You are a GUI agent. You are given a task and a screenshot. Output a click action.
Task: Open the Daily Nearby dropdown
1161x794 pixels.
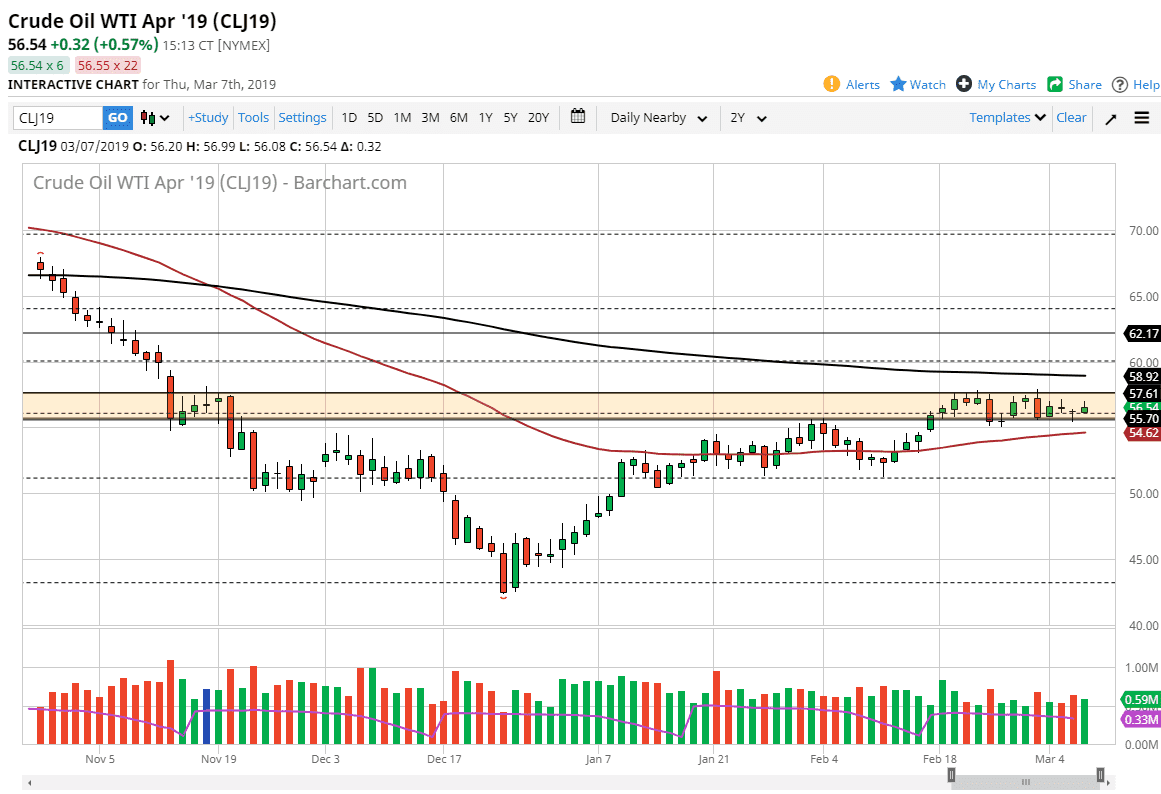pos(657,117)
